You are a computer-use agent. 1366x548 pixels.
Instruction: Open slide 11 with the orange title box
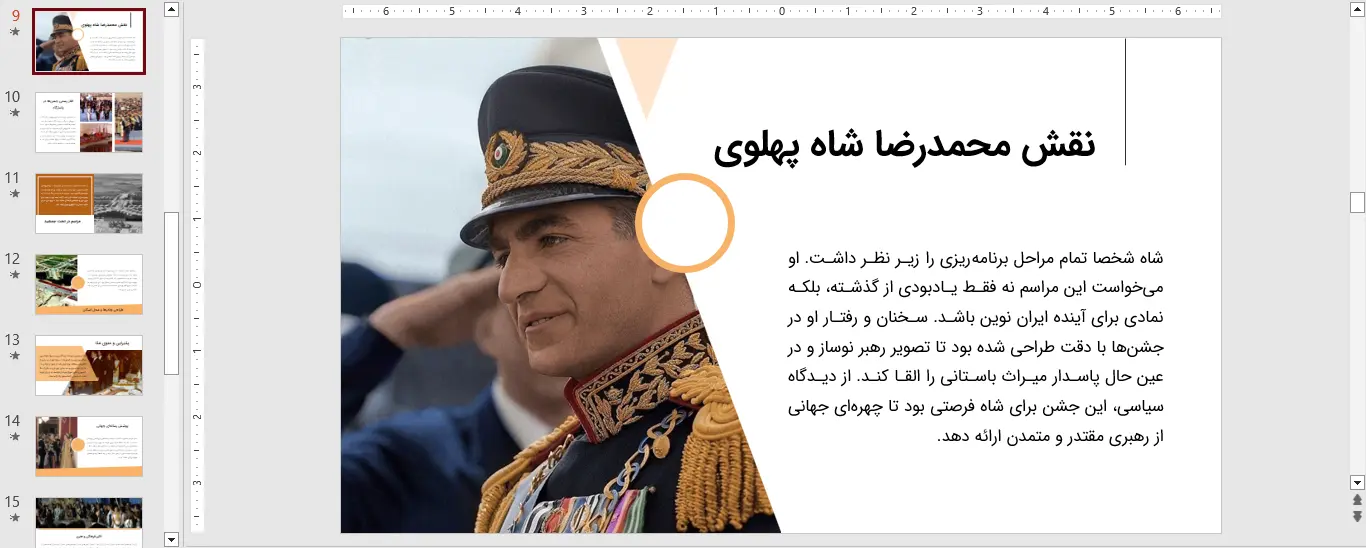coord(89,203)
